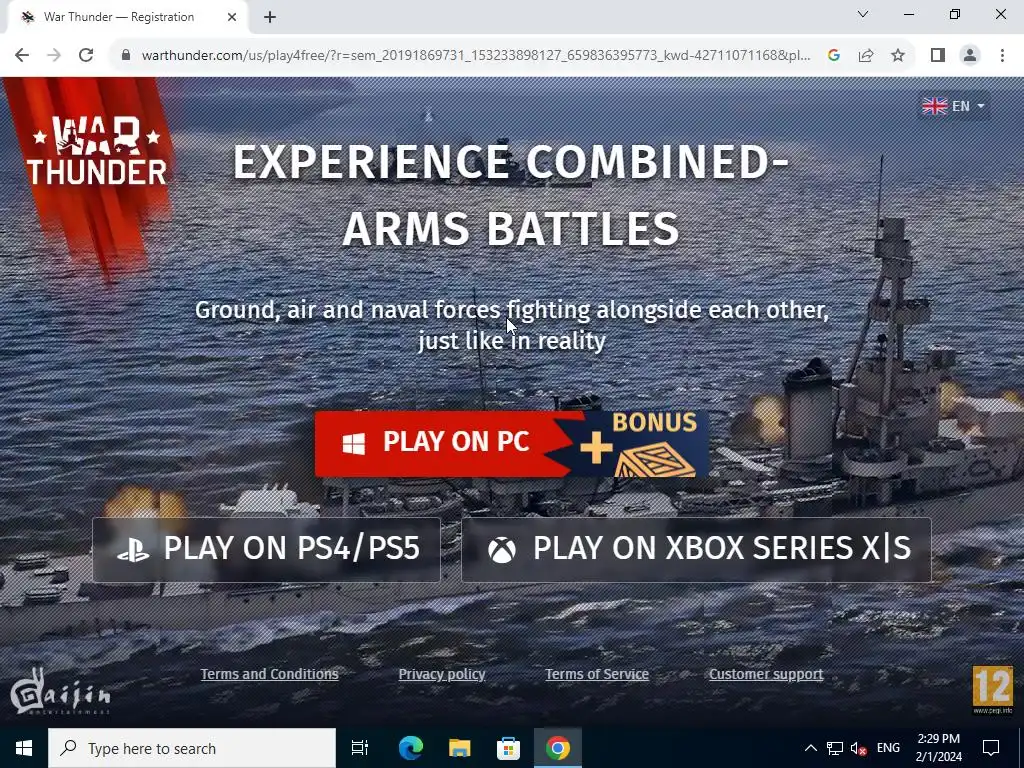Choose PLAY ON XBOX SERIES X|S
Screen dimensions: 1024x768
[x=696, y=549]
